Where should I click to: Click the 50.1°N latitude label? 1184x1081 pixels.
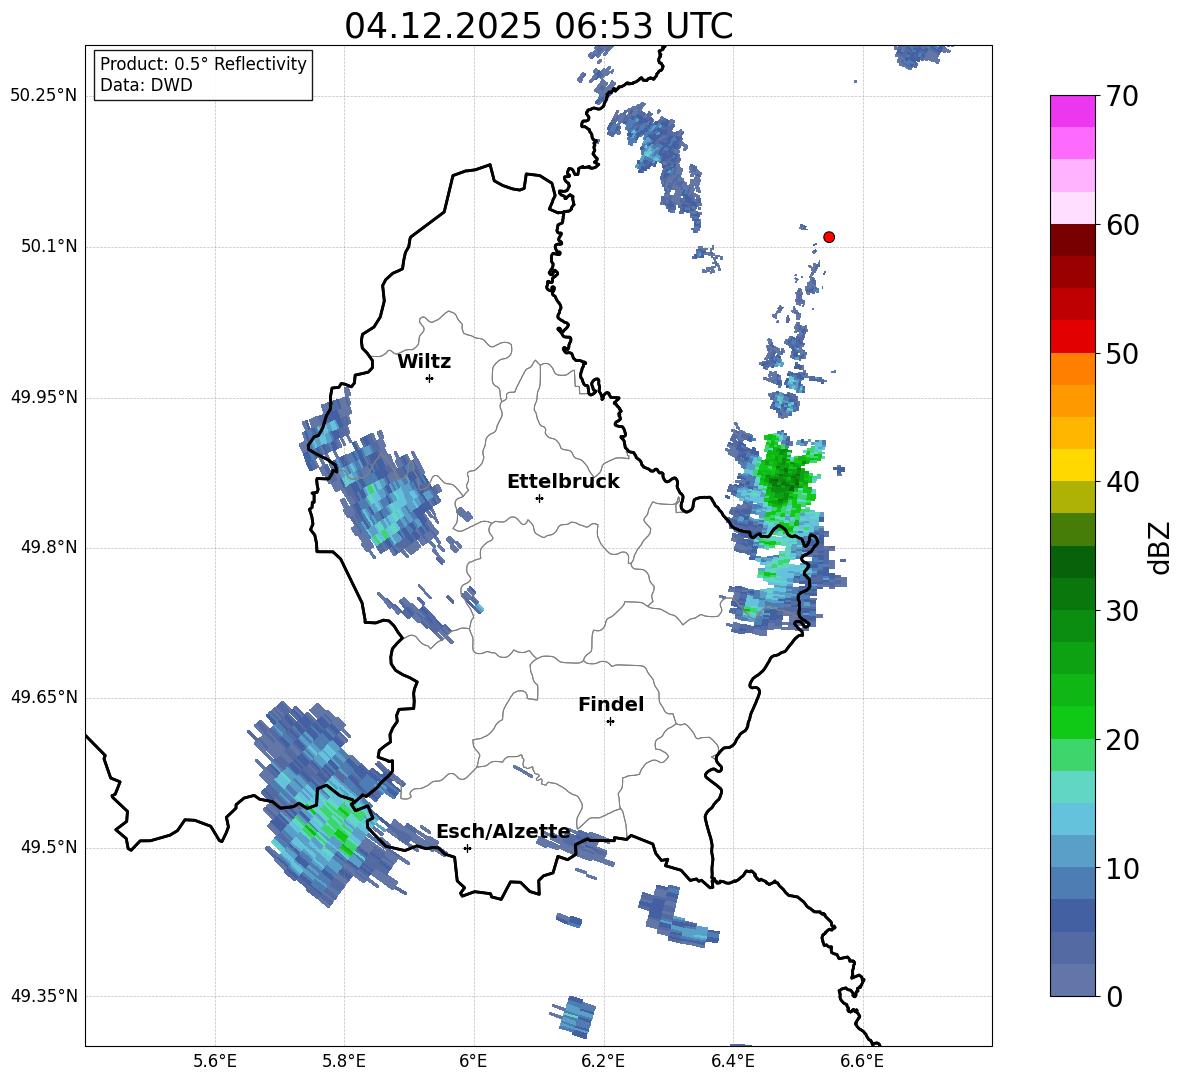coord(50,246)
